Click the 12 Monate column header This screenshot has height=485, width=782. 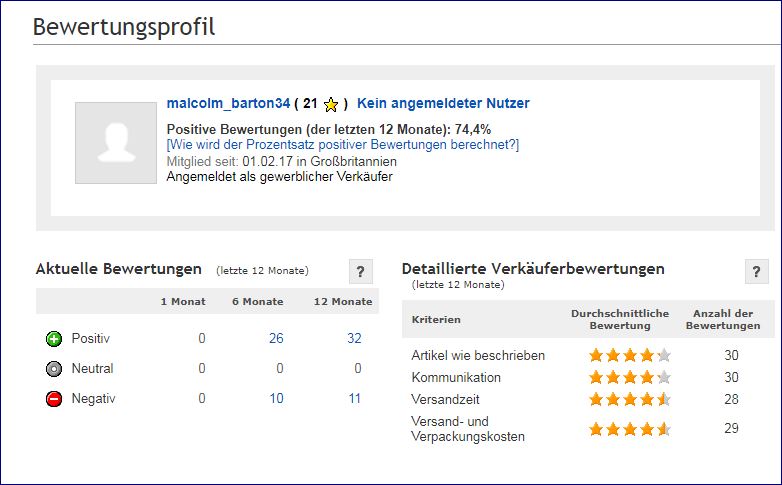343,301
